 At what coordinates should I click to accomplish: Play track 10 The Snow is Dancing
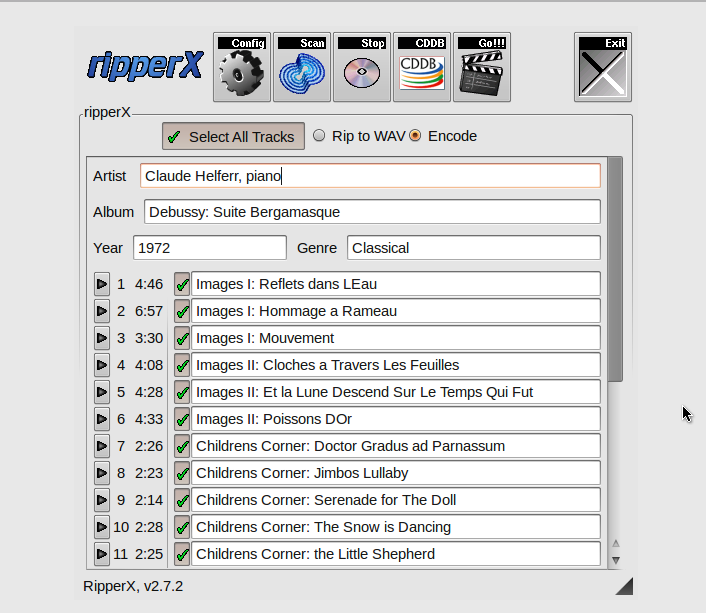102,527
